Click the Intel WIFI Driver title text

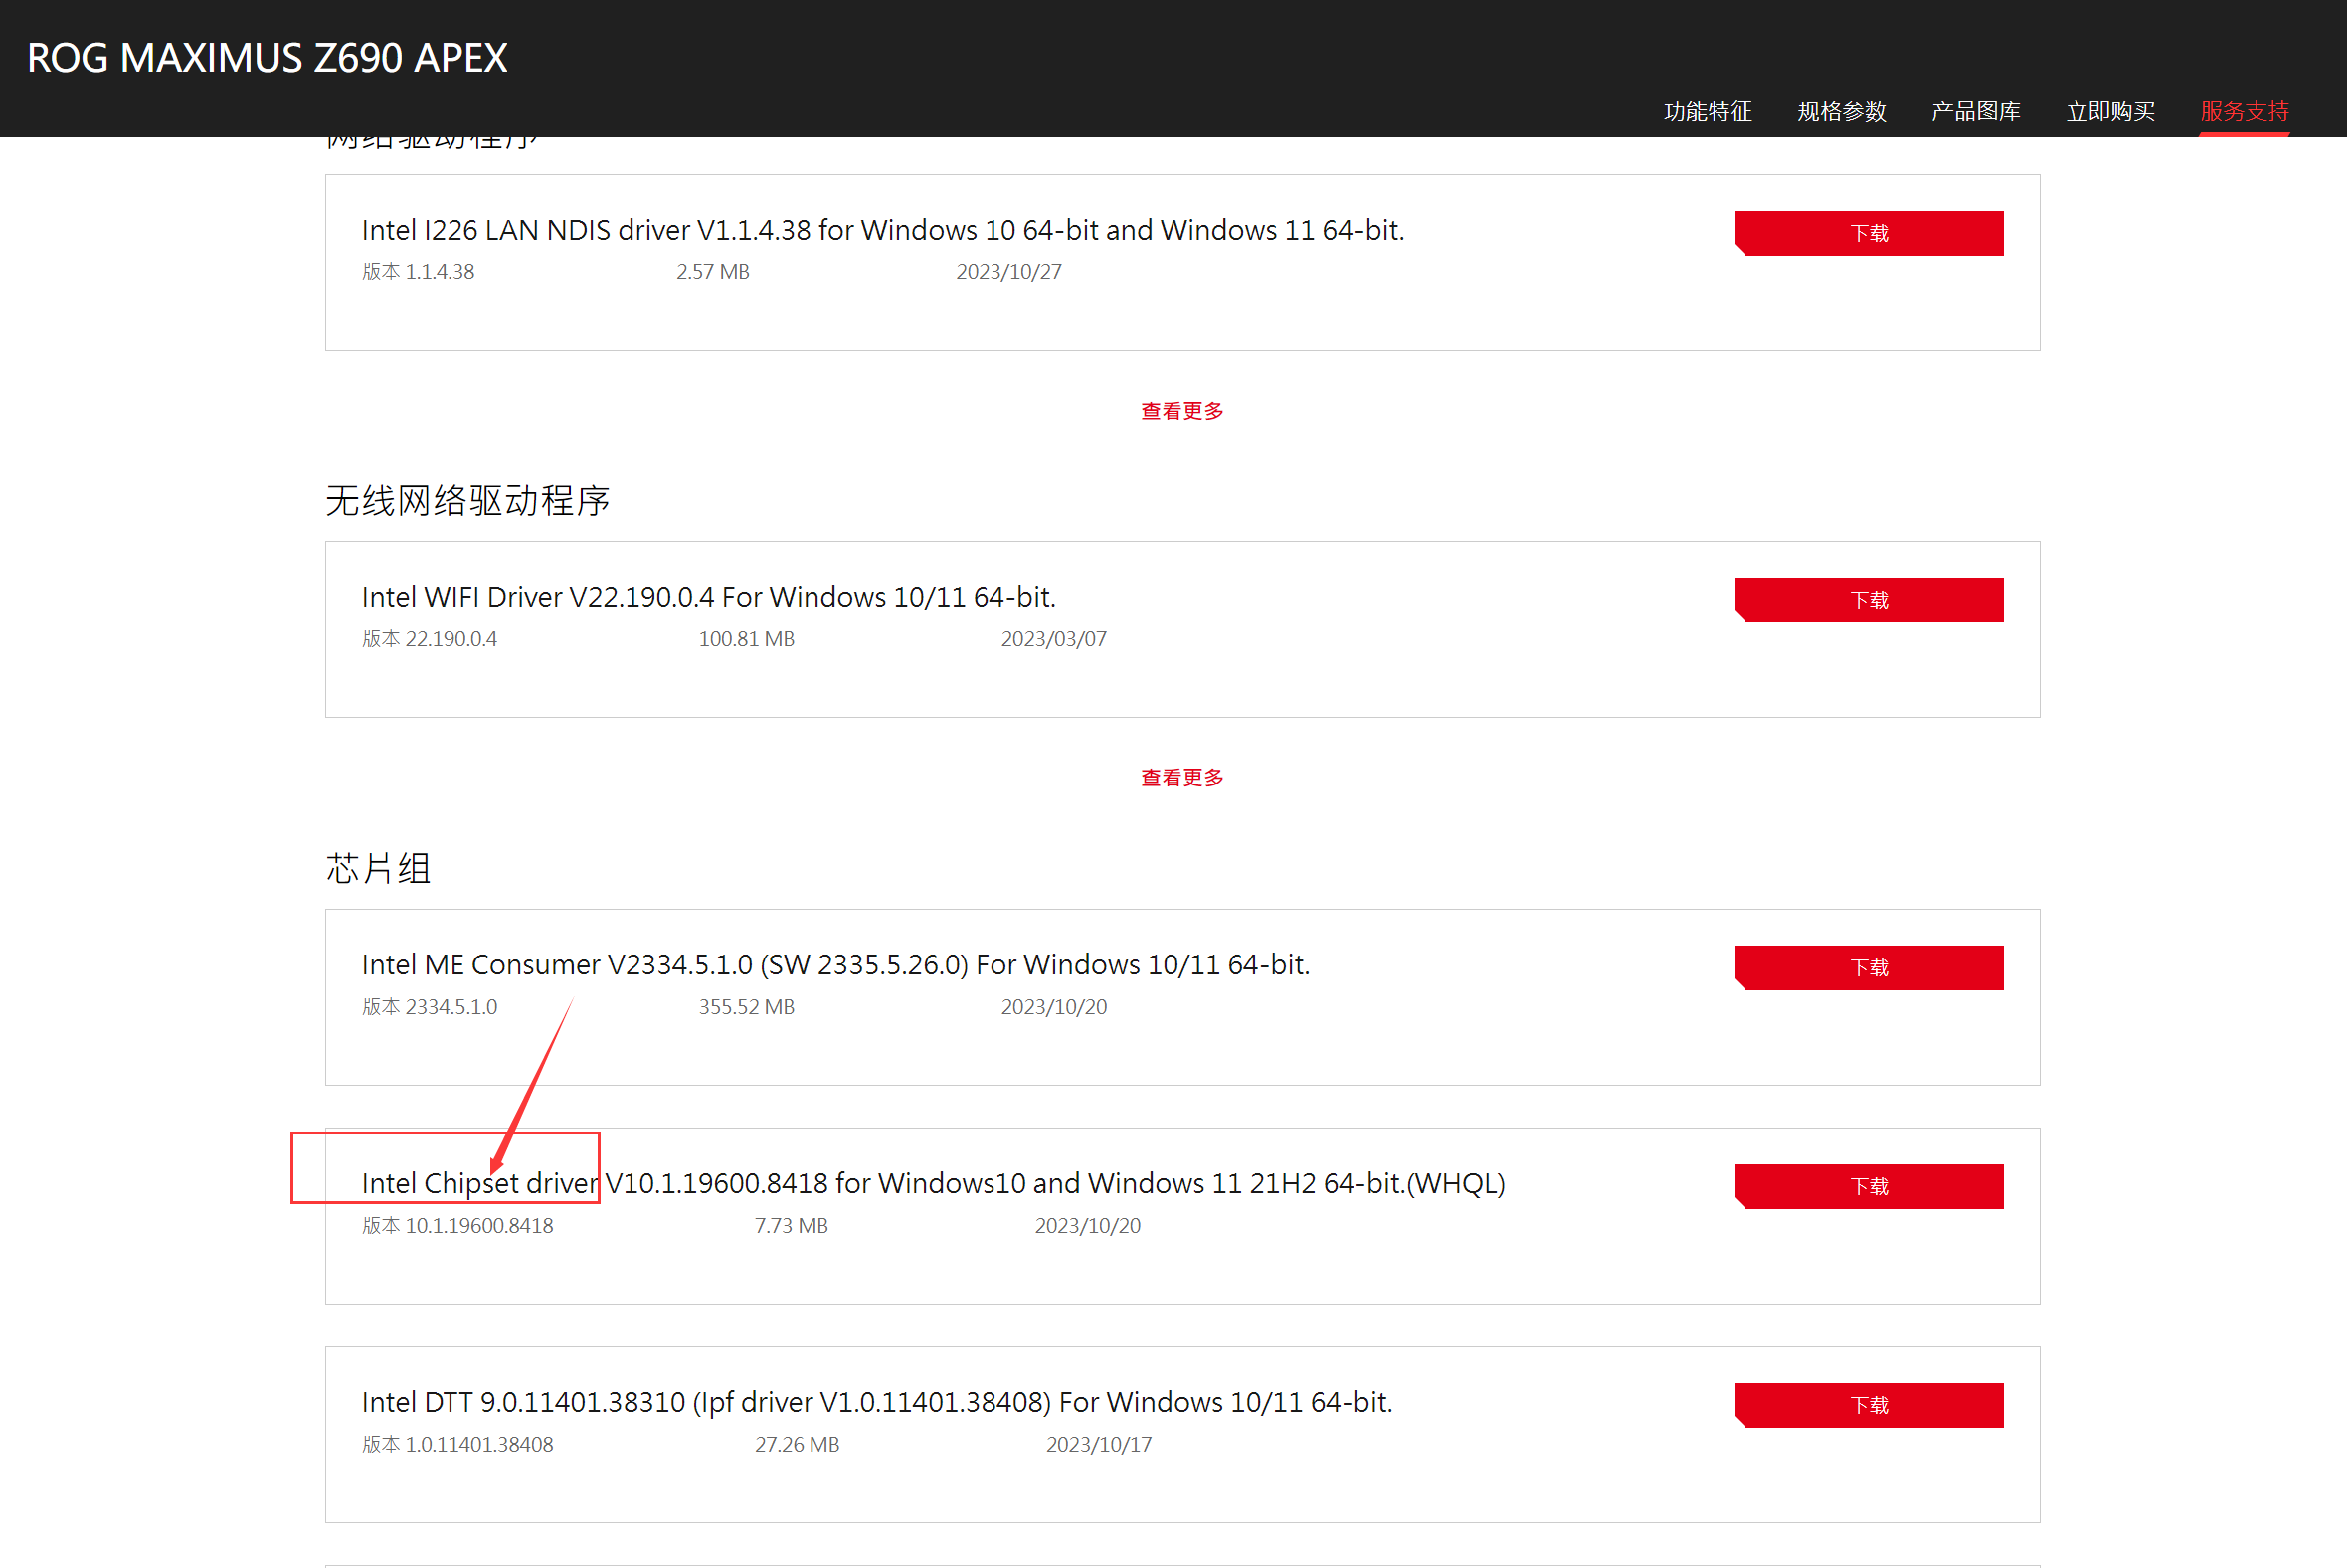709,597
